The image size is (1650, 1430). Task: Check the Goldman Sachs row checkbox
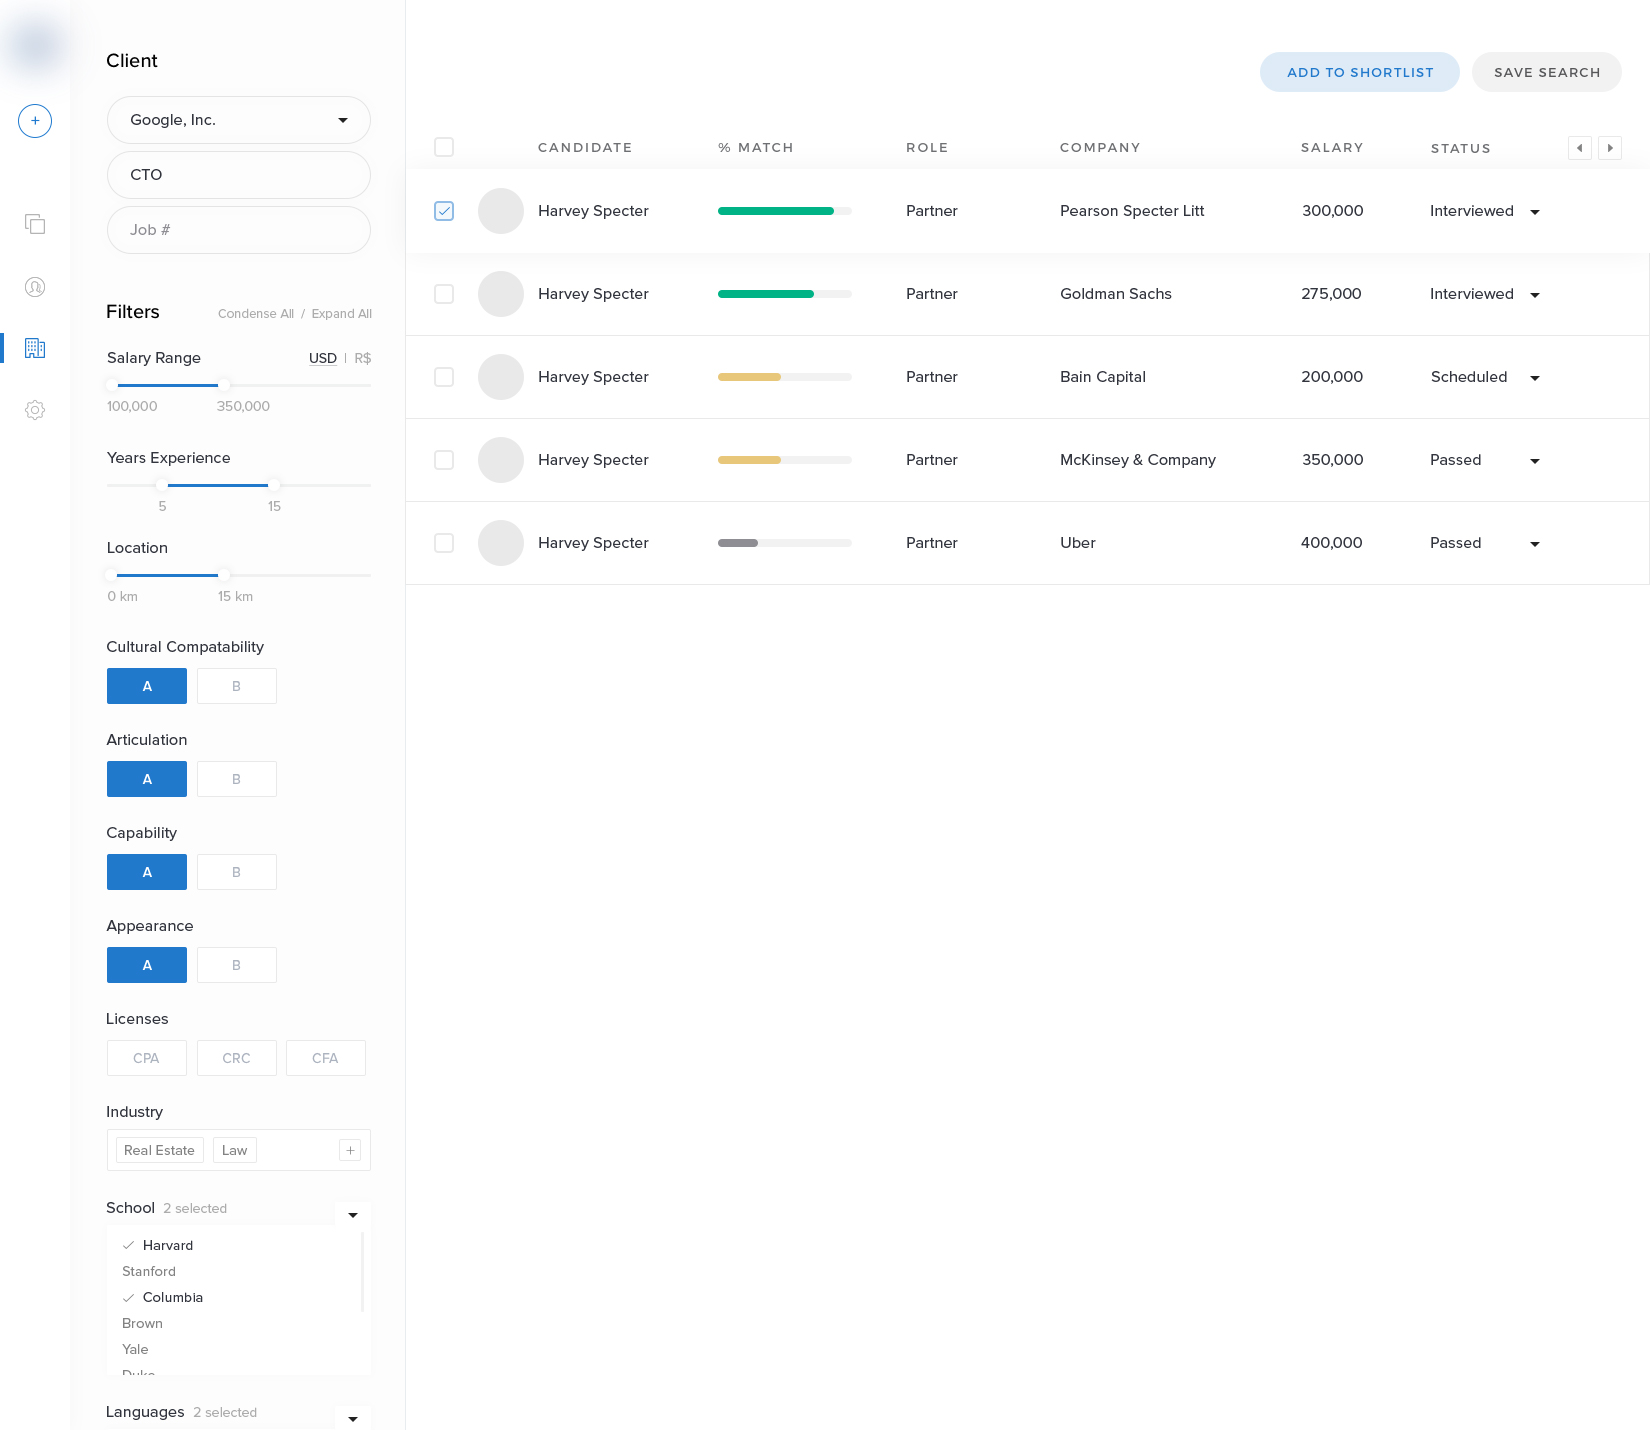click(x=444, y=294)
